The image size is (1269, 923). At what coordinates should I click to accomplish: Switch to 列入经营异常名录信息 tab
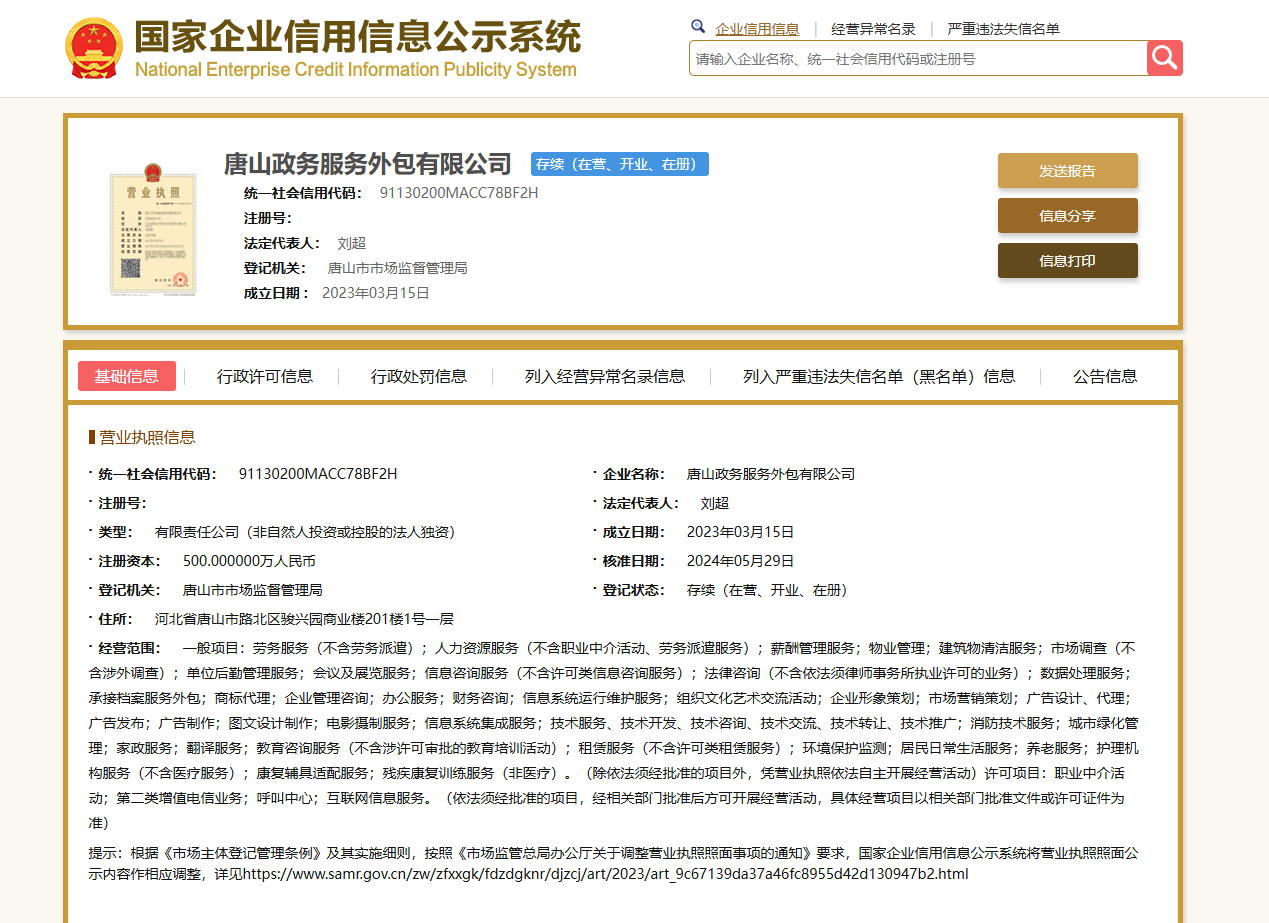[605, 376]
